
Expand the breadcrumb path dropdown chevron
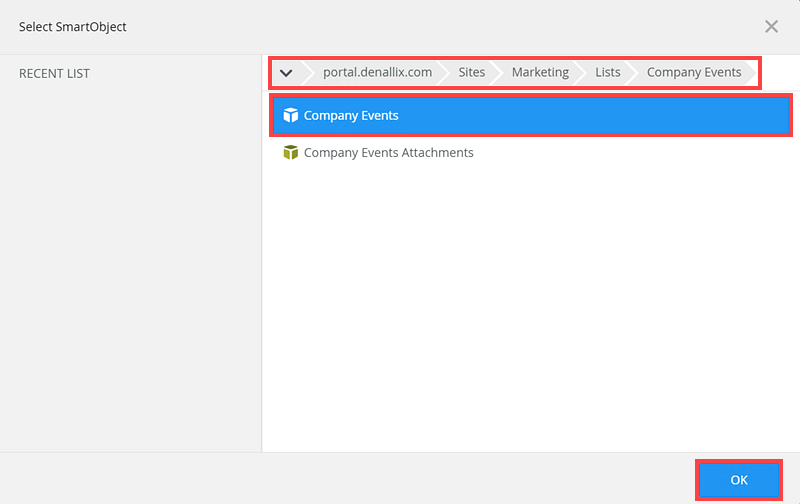(x=286, y=73)
